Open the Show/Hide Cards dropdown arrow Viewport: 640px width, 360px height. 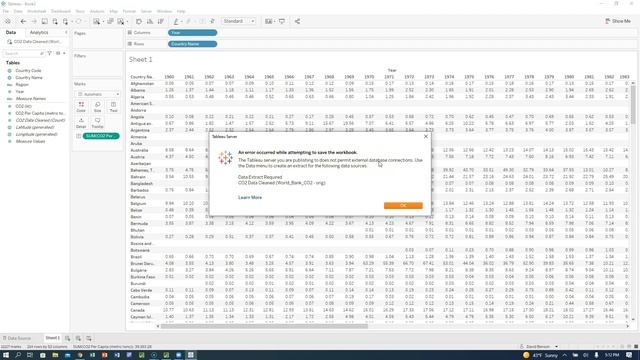click(274, 22)
